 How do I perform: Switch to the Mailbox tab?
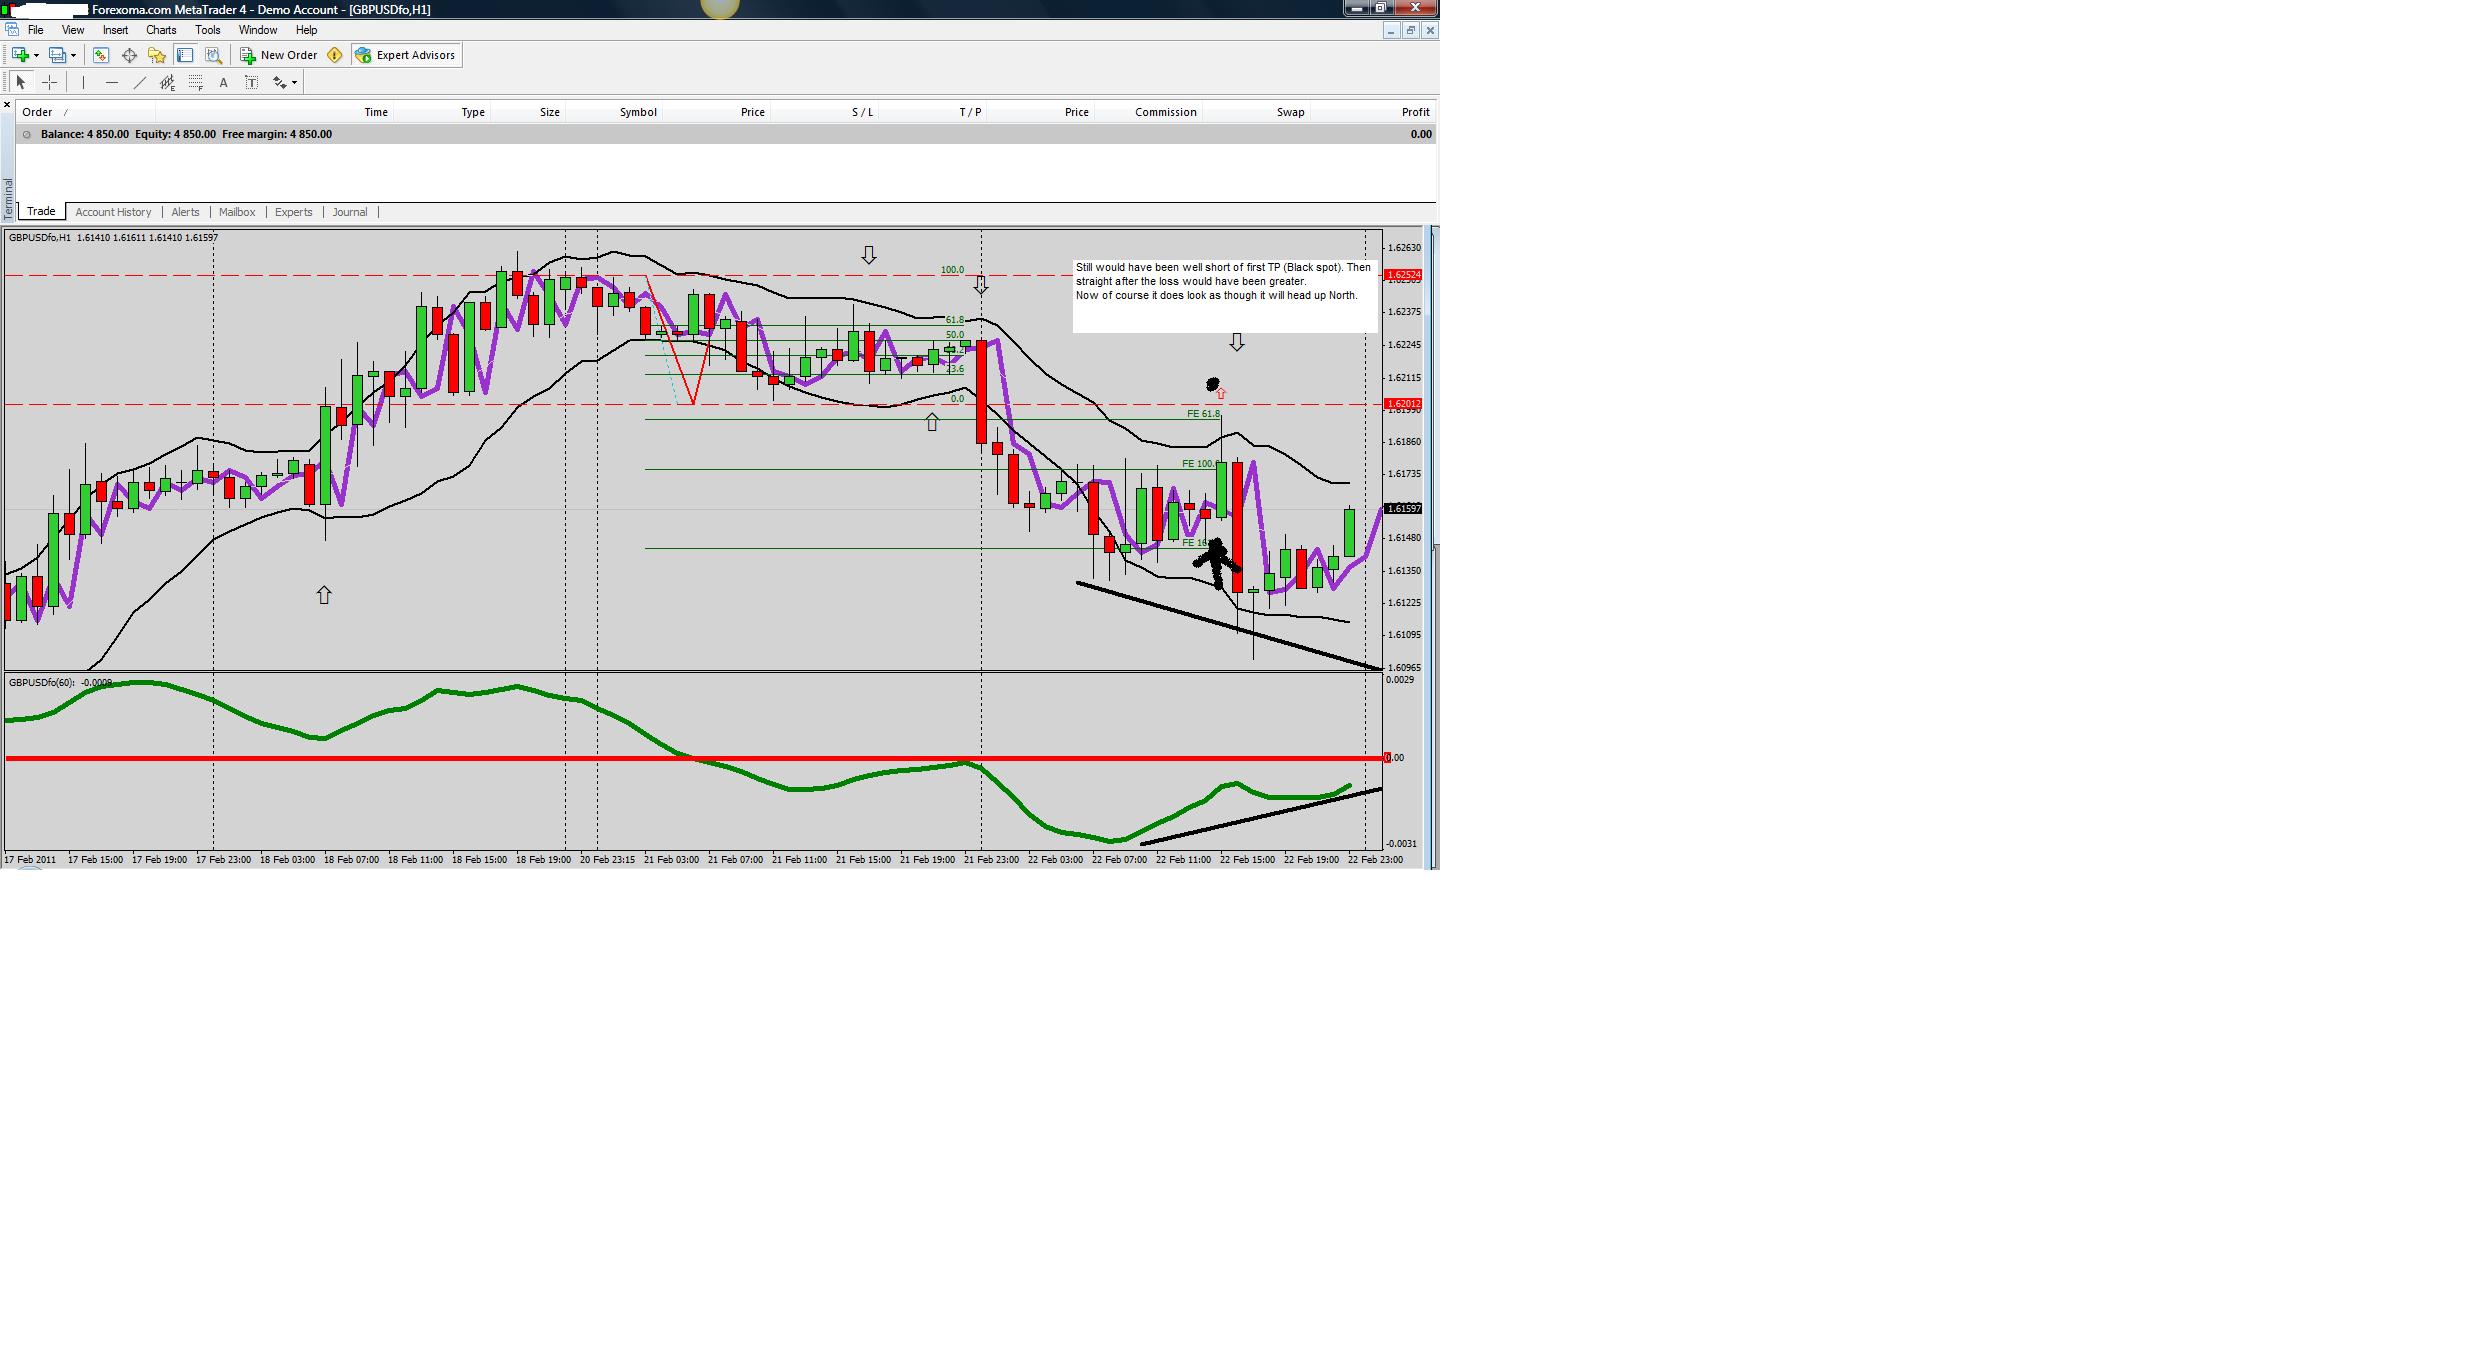(x=237, y=212)
